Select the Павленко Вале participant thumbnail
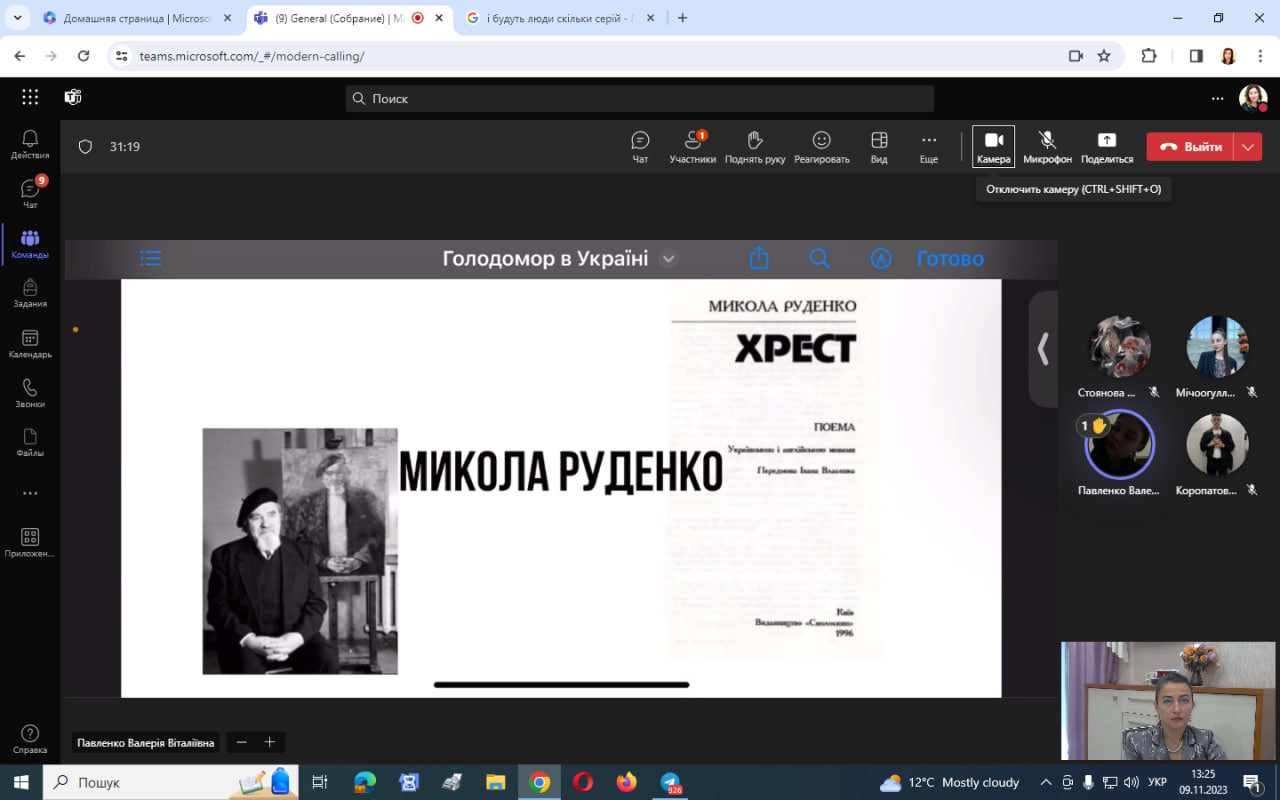 (x=1120, y=444)
